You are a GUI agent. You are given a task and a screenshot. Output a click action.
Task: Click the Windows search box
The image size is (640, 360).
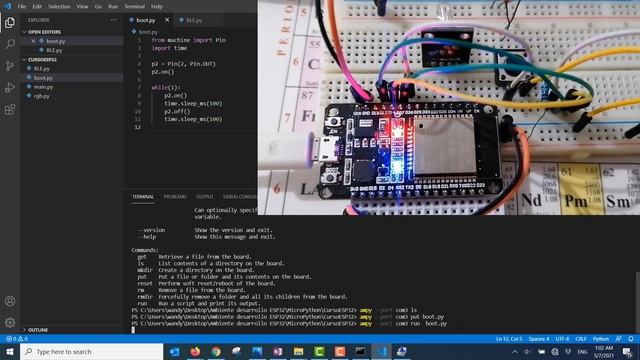point(91,351)
